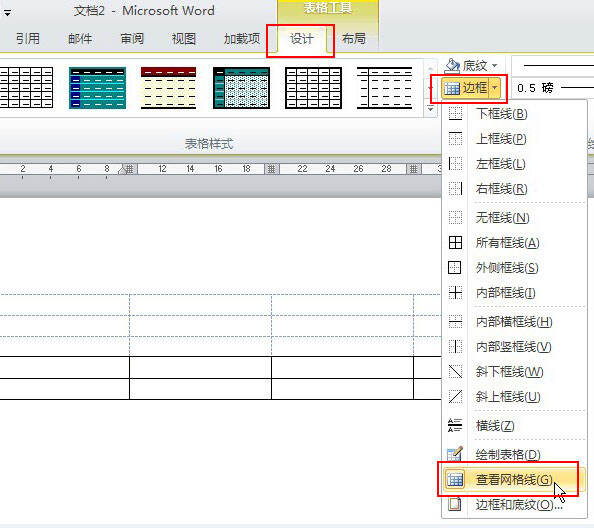
Task: Expand the 边框 dropdown arrow
Action: (x=495, y=88)
